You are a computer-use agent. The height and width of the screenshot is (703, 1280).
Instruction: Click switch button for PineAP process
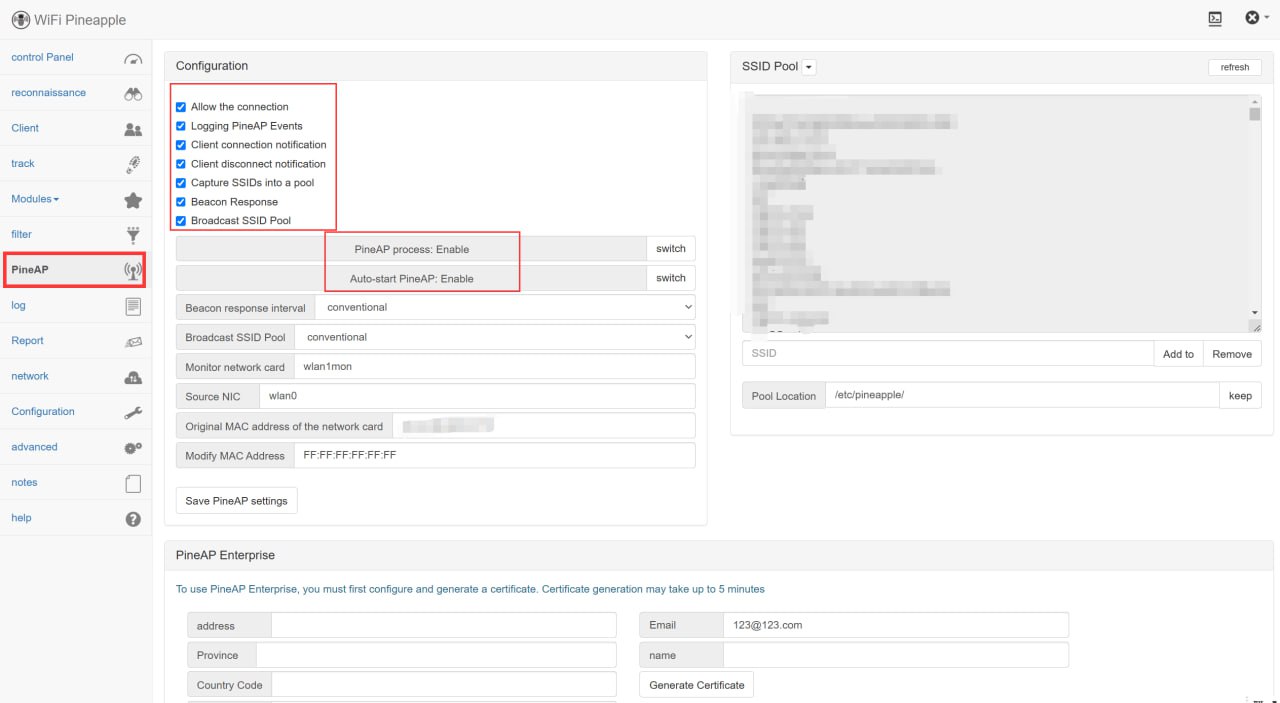coord(671,249)
